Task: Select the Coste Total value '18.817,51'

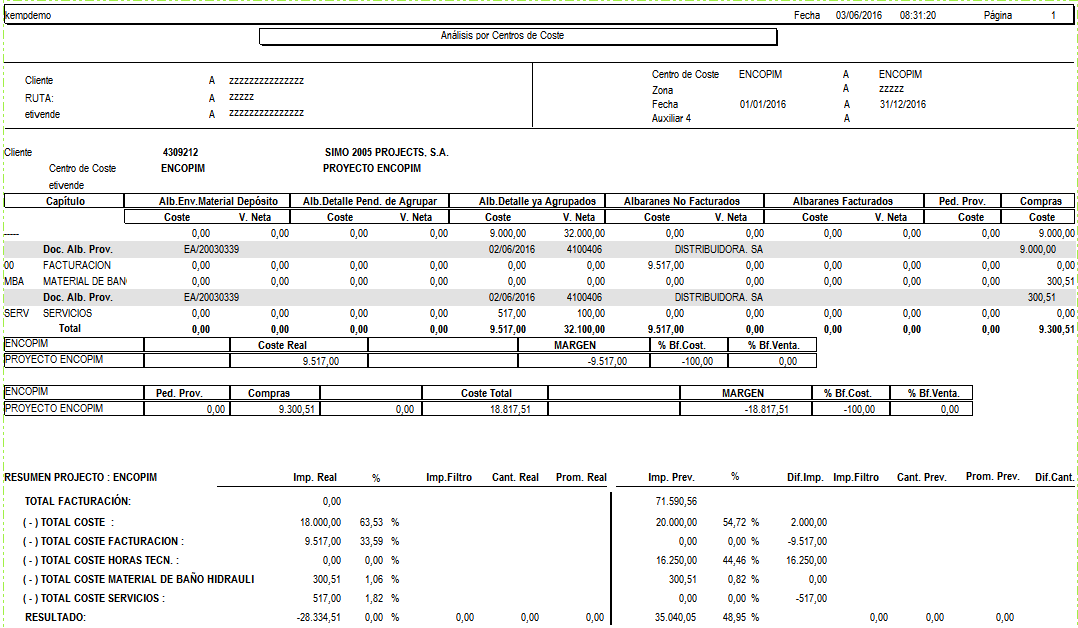Action: (x=509, y=409)
